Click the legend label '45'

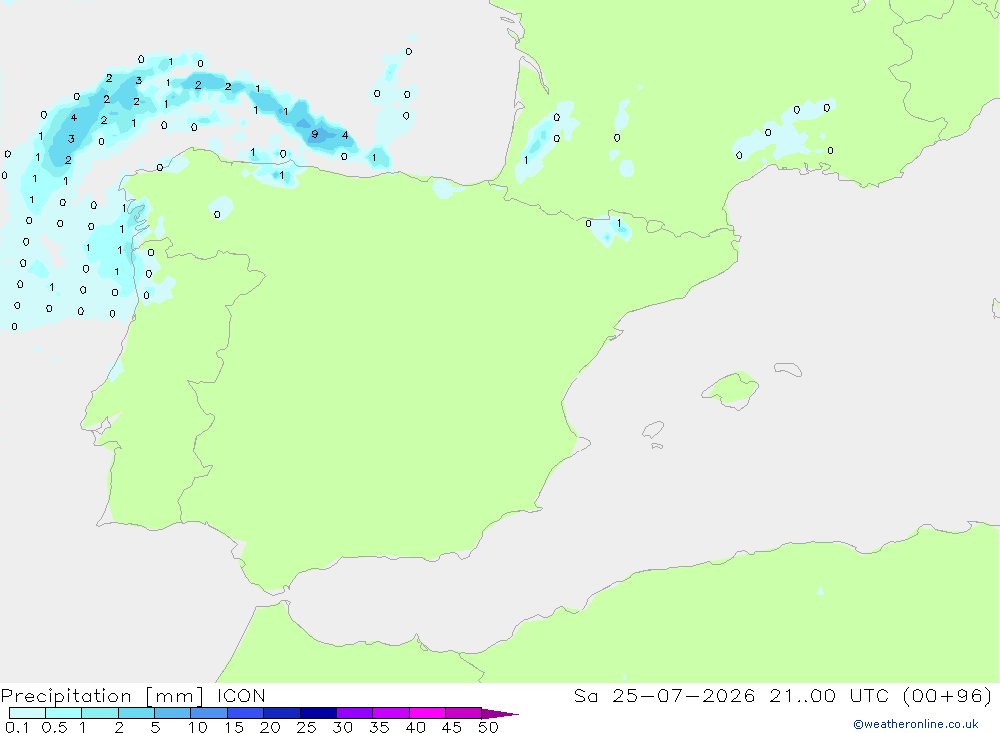click(452, 727)
